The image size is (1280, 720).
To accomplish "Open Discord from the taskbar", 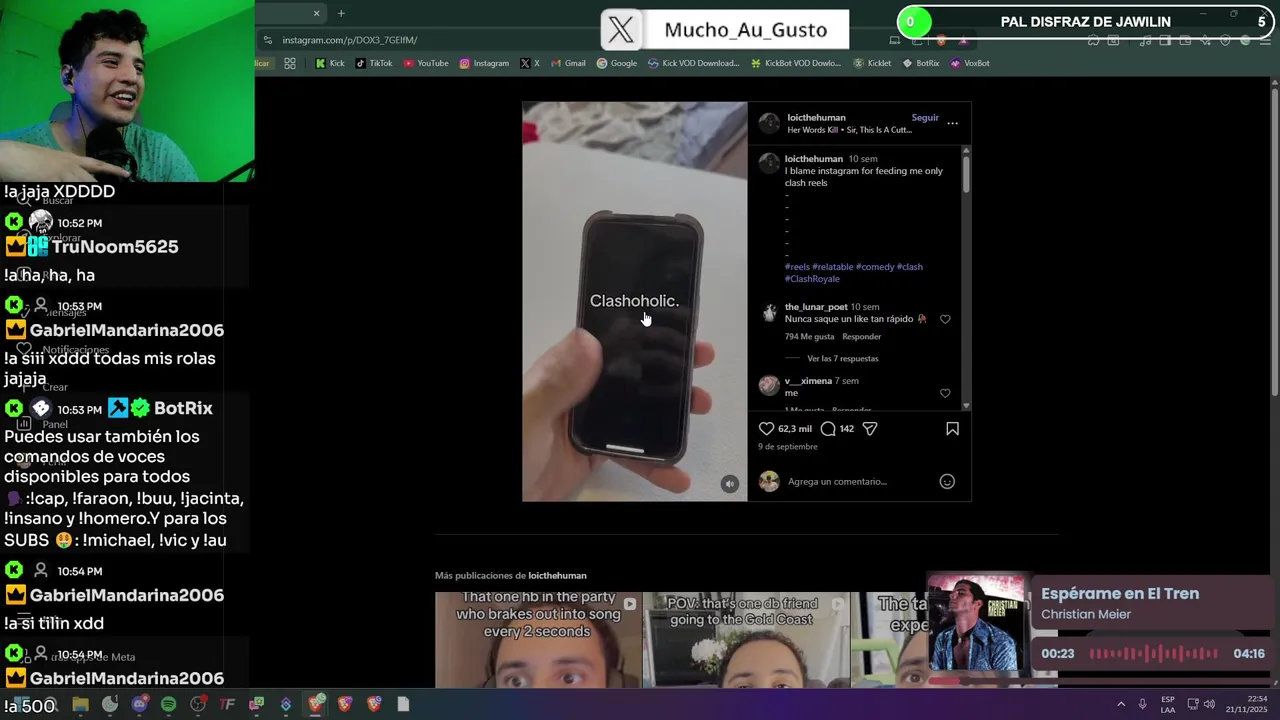I will point(139,705).
